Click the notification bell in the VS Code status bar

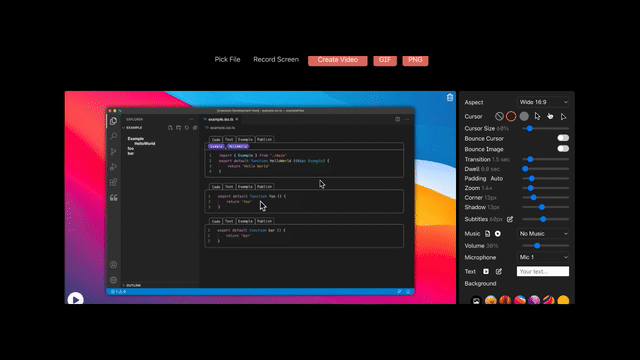point(408,291)
